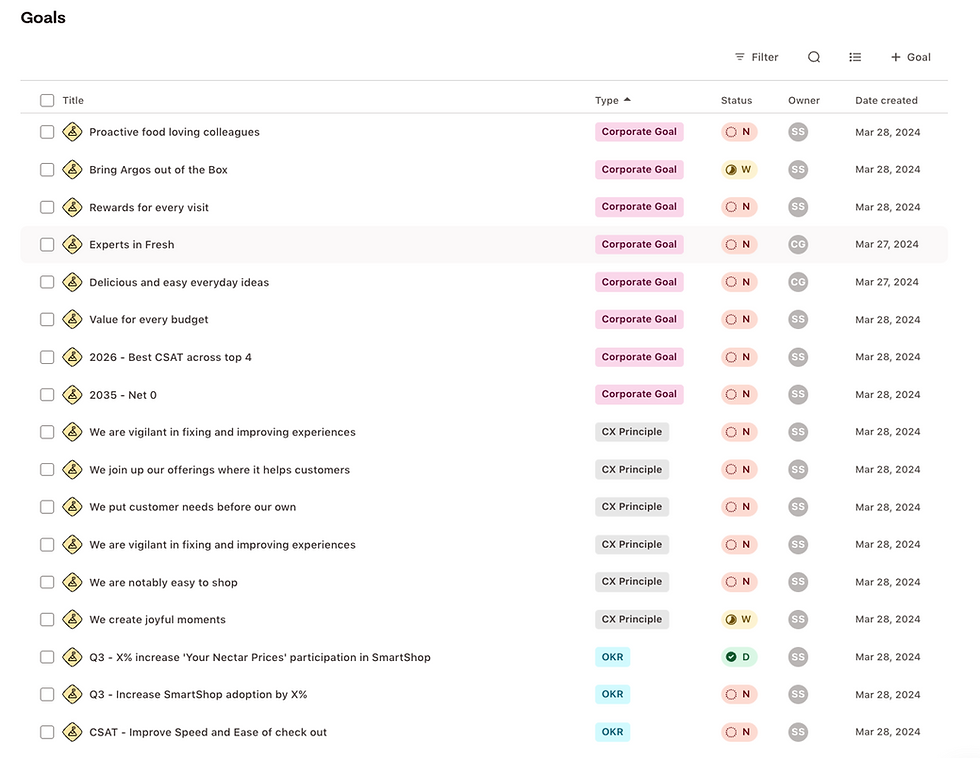980x758 pixels.
Task: Click Corporate Goal tag on 2035 - Net 0 row
Action: 639,394
